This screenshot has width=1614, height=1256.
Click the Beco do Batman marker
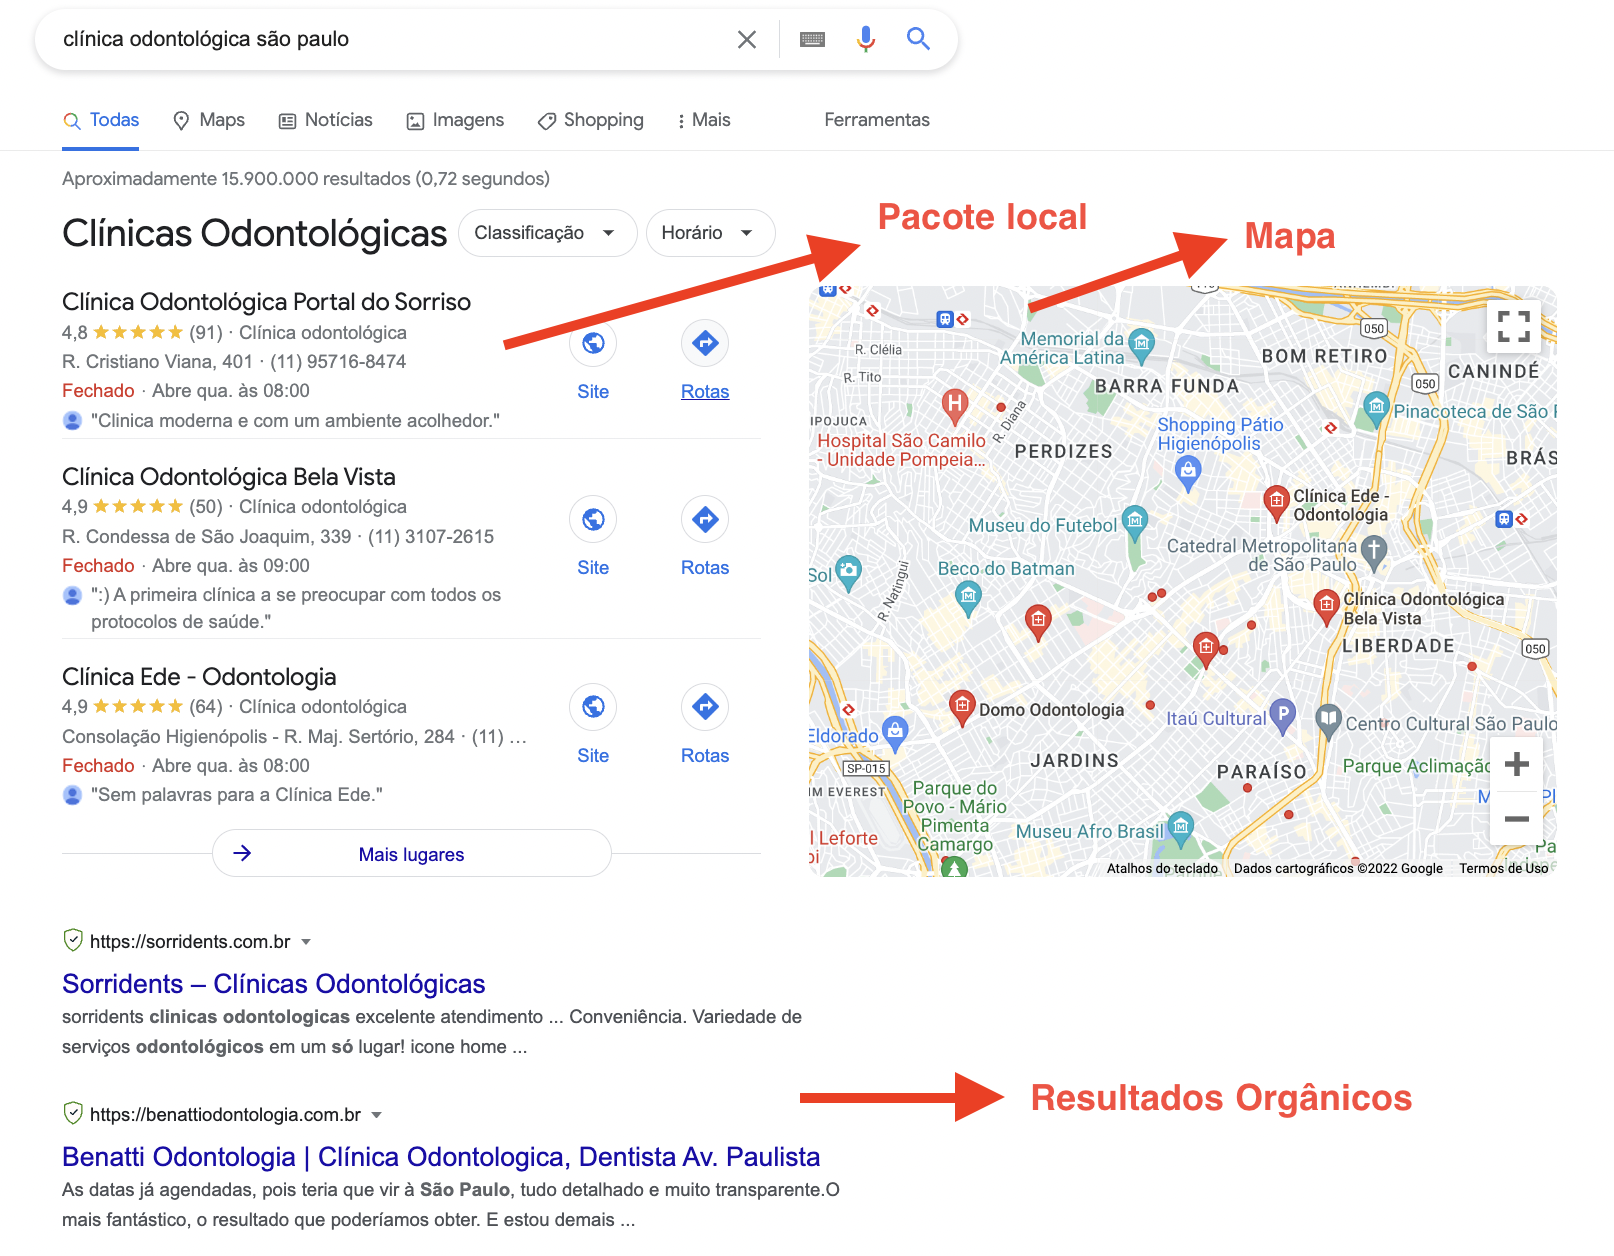click(968, 598)
